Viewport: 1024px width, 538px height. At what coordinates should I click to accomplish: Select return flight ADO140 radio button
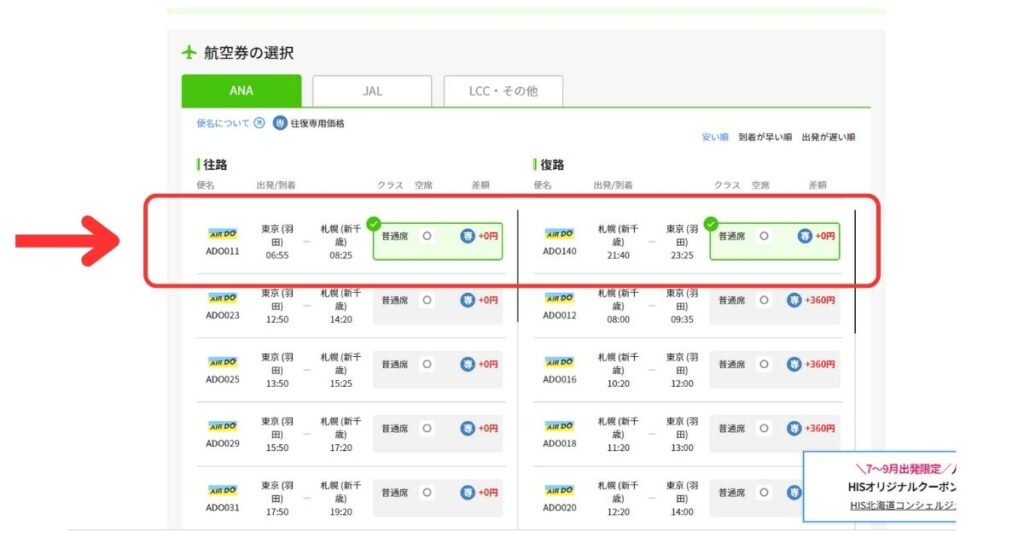[763, 236]
